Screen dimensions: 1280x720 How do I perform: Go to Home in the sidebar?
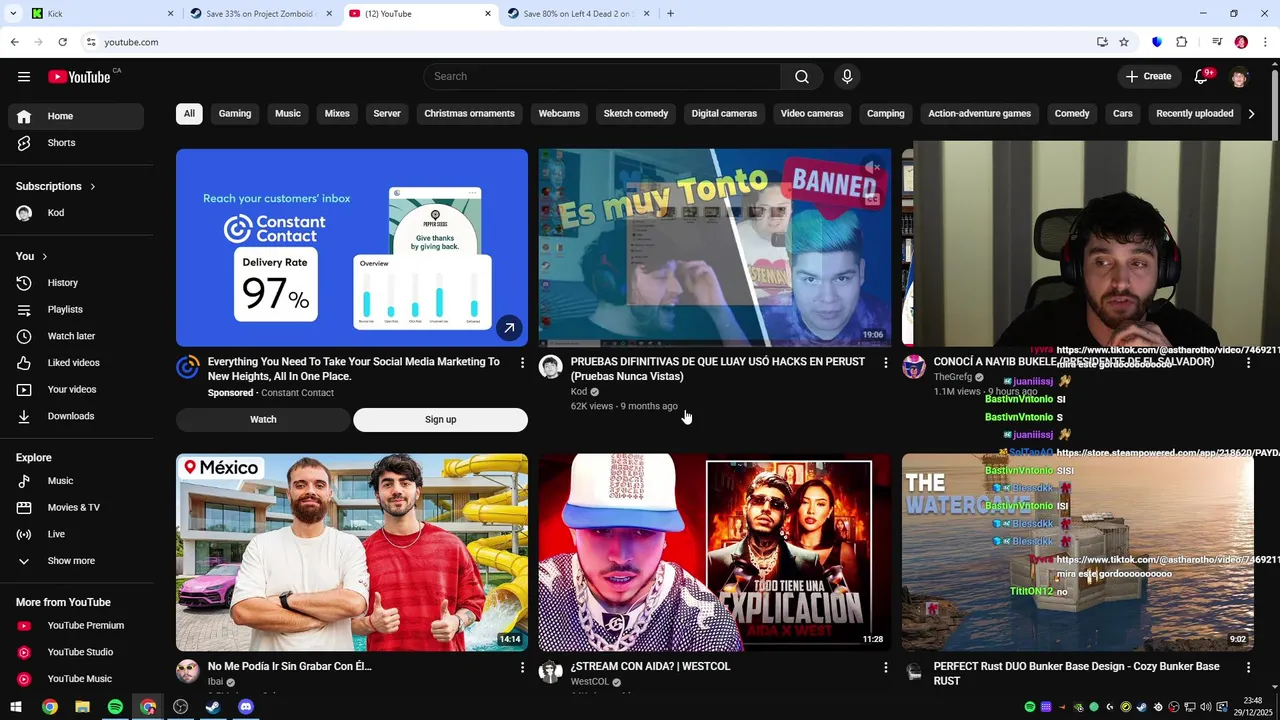pos(76,116)
